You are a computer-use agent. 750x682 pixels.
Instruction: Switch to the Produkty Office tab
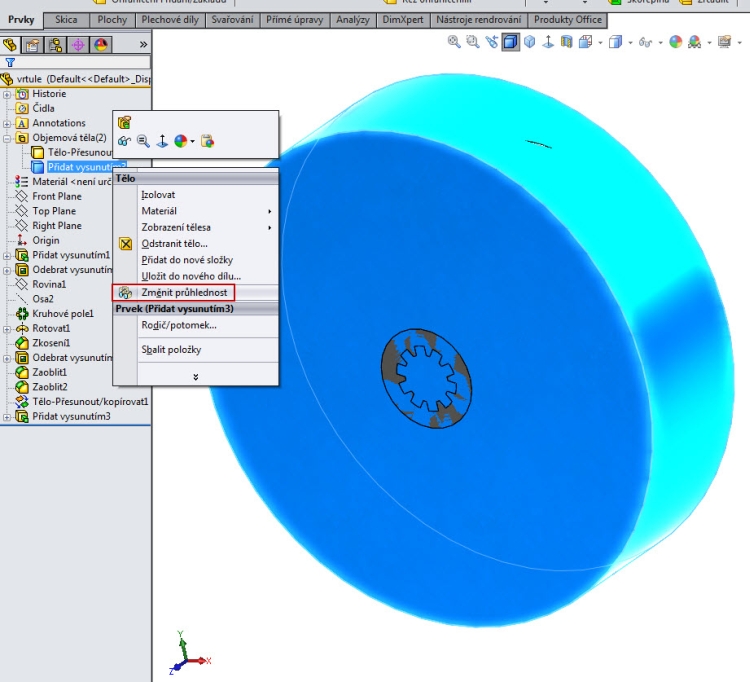(568, 20)
